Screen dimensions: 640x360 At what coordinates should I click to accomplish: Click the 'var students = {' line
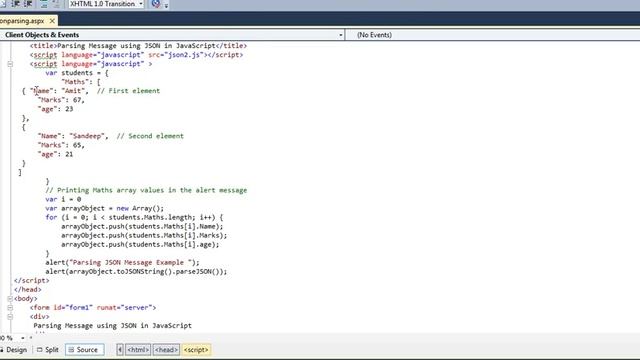click(x=77, y=73)
